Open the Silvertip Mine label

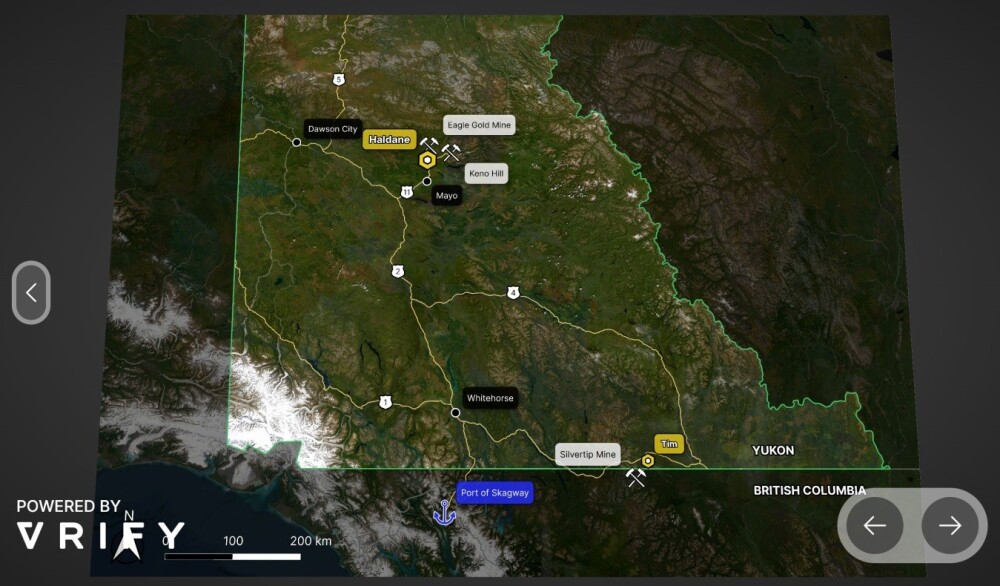pyautogui.click(x=587, y=455)
